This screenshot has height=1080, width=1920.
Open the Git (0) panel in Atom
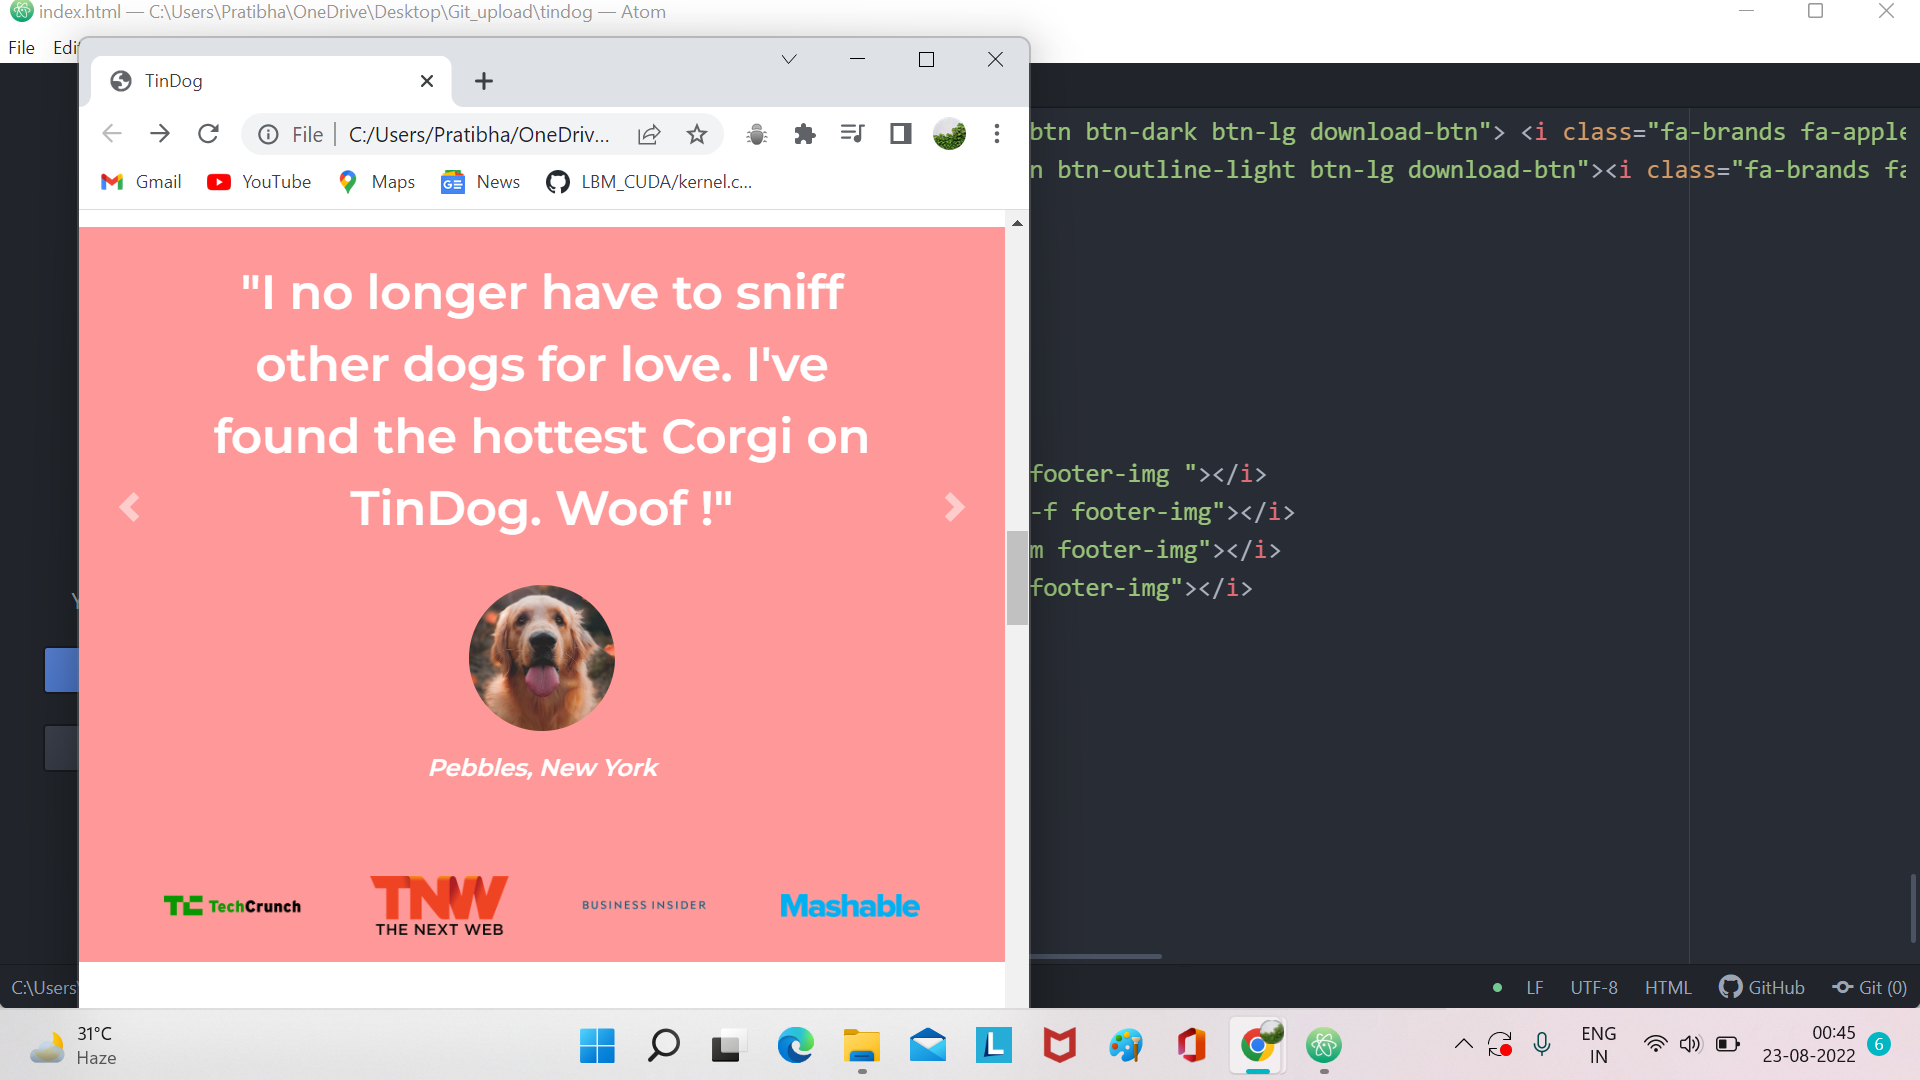point(1869,987)
